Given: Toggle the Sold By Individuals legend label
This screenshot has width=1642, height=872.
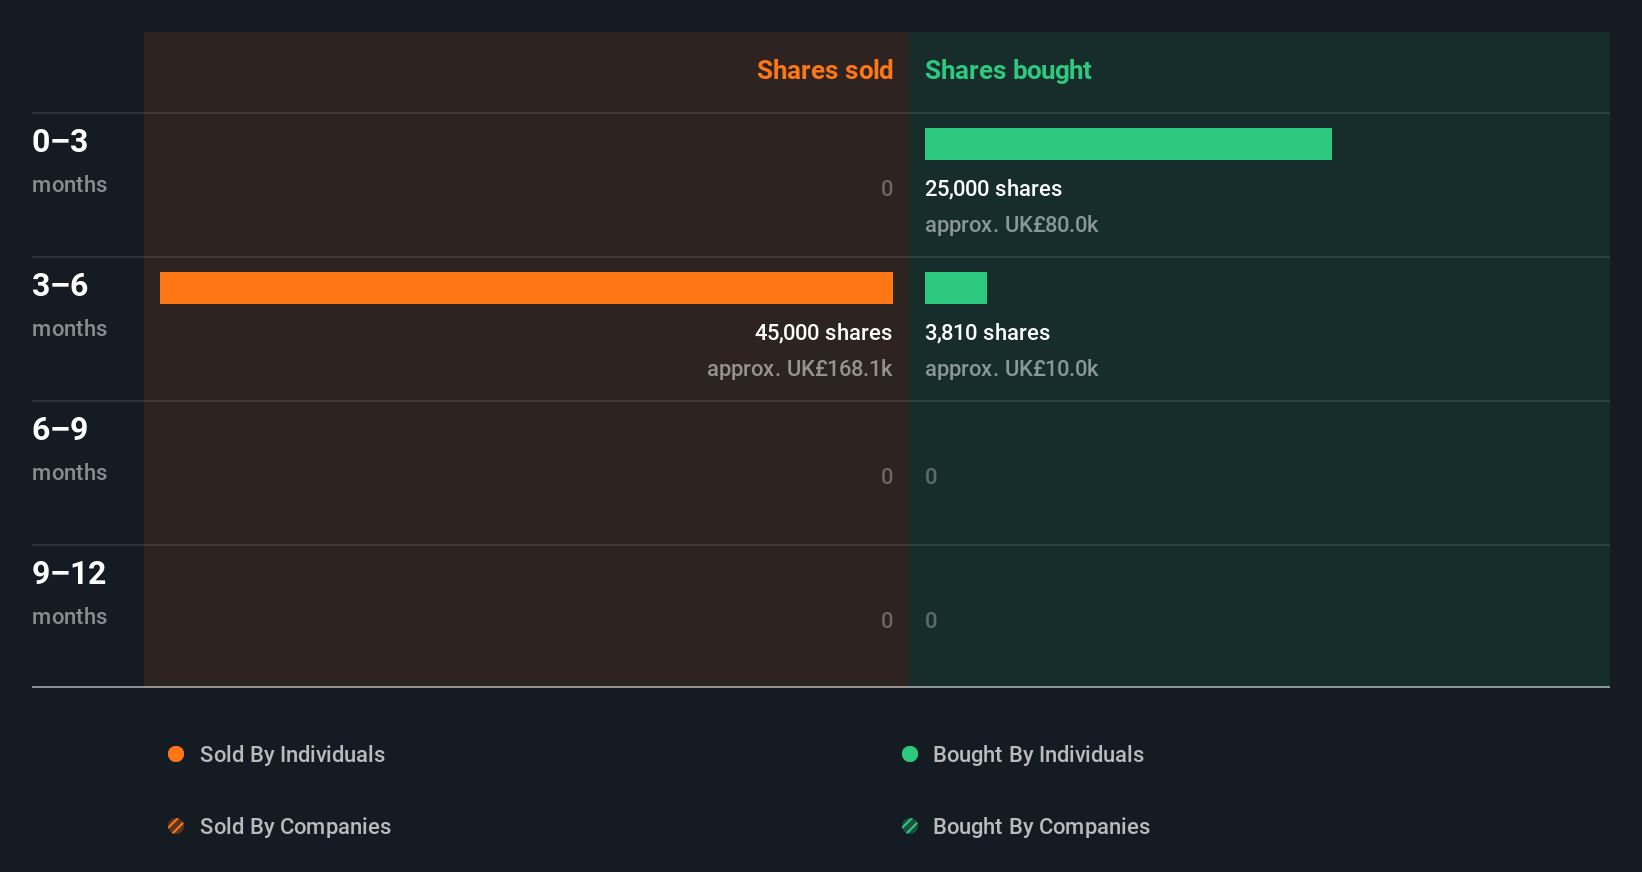Looking at the screenshot, I should click(x=292, y=754).
